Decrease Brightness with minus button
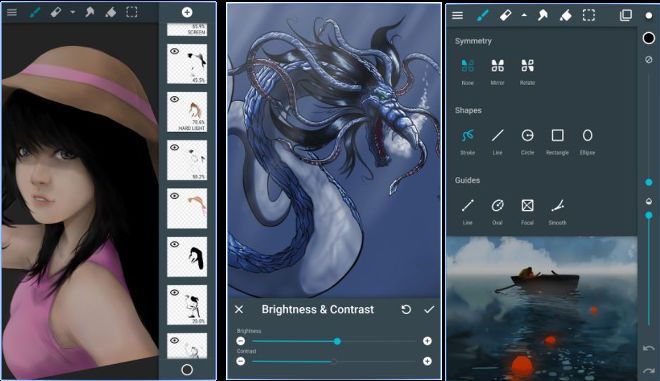The image size is (660, 381). 241,341
